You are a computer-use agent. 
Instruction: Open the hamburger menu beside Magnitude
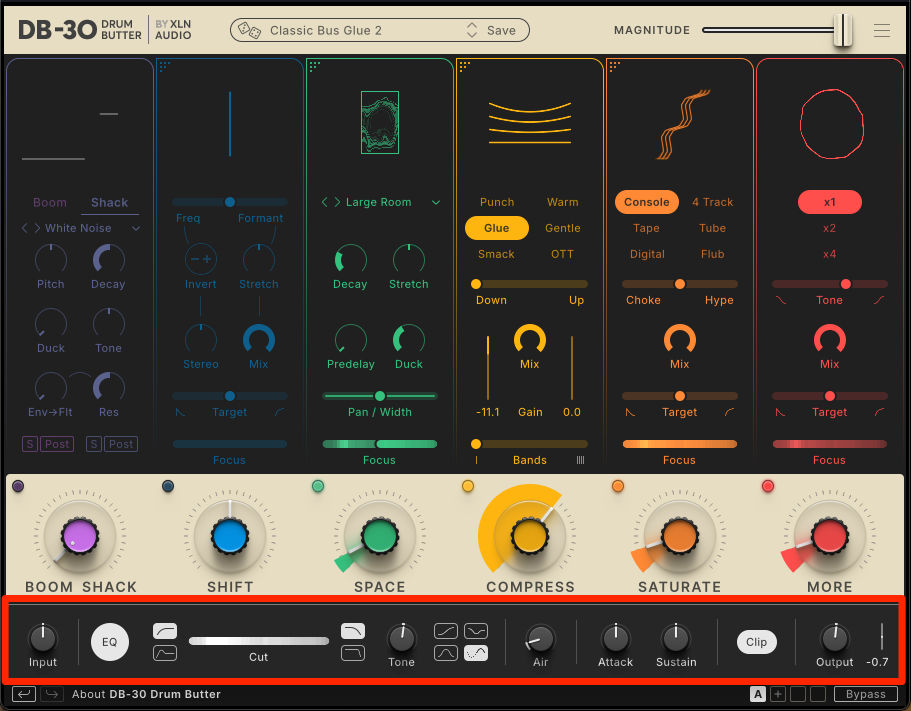[x=881, y=31]
